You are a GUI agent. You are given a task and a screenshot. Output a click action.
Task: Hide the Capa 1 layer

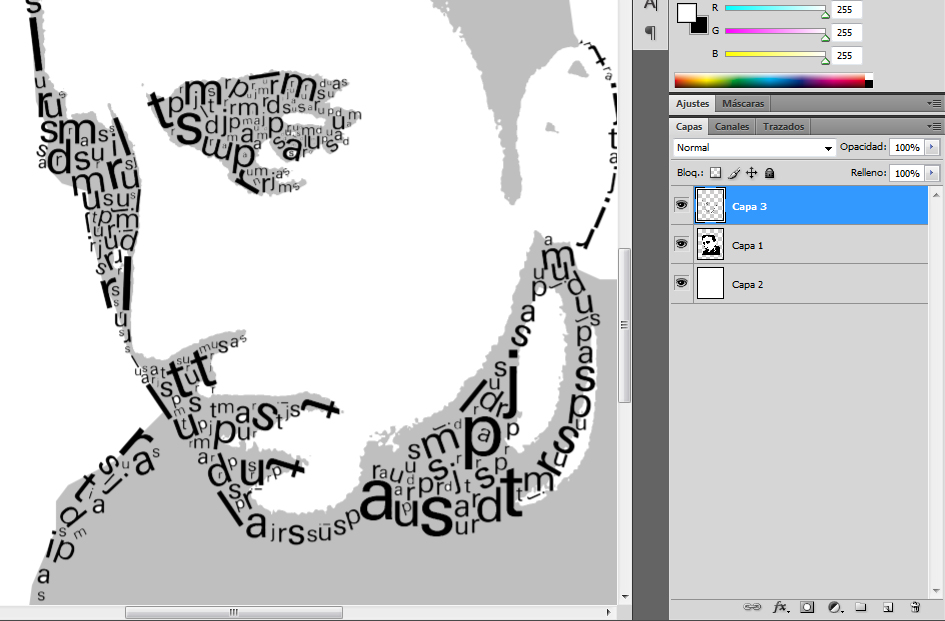[x=682, y=244]
